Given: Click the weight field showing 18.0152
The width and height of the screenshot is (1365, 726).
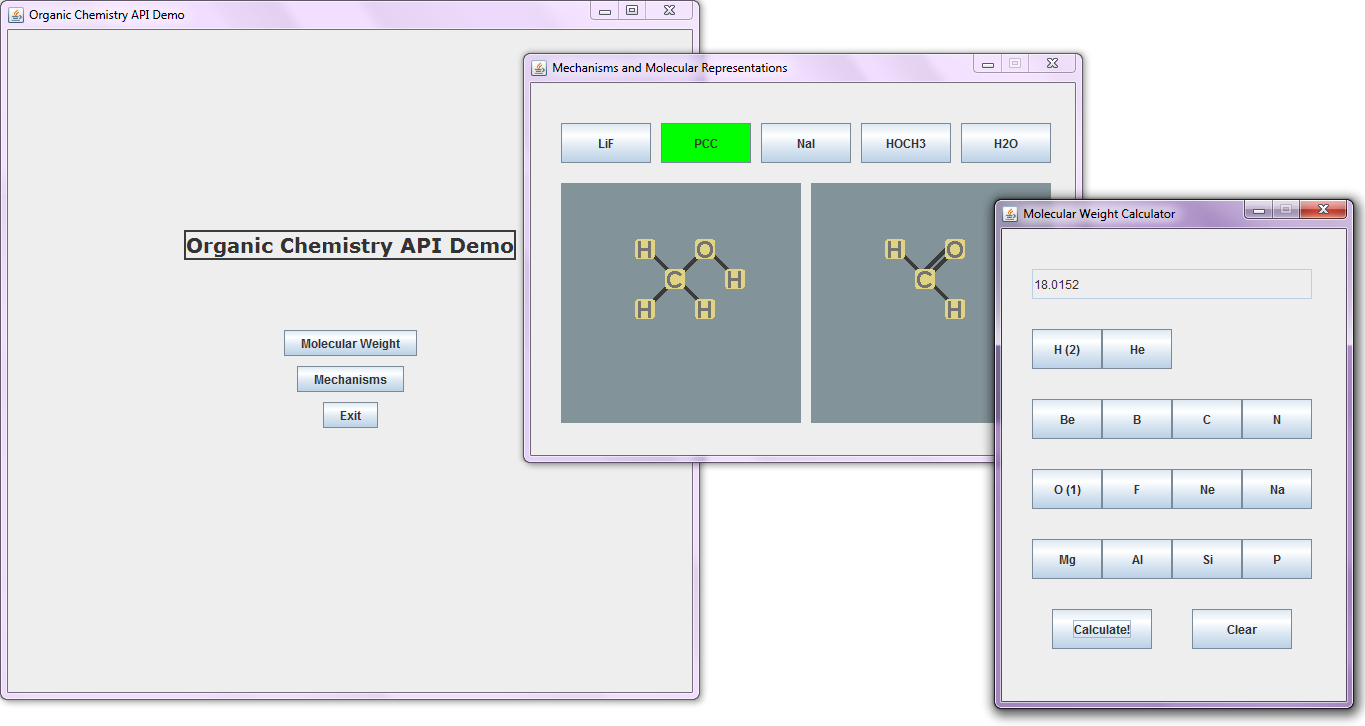Looking at the screenshot, I should pos(1171,284).
